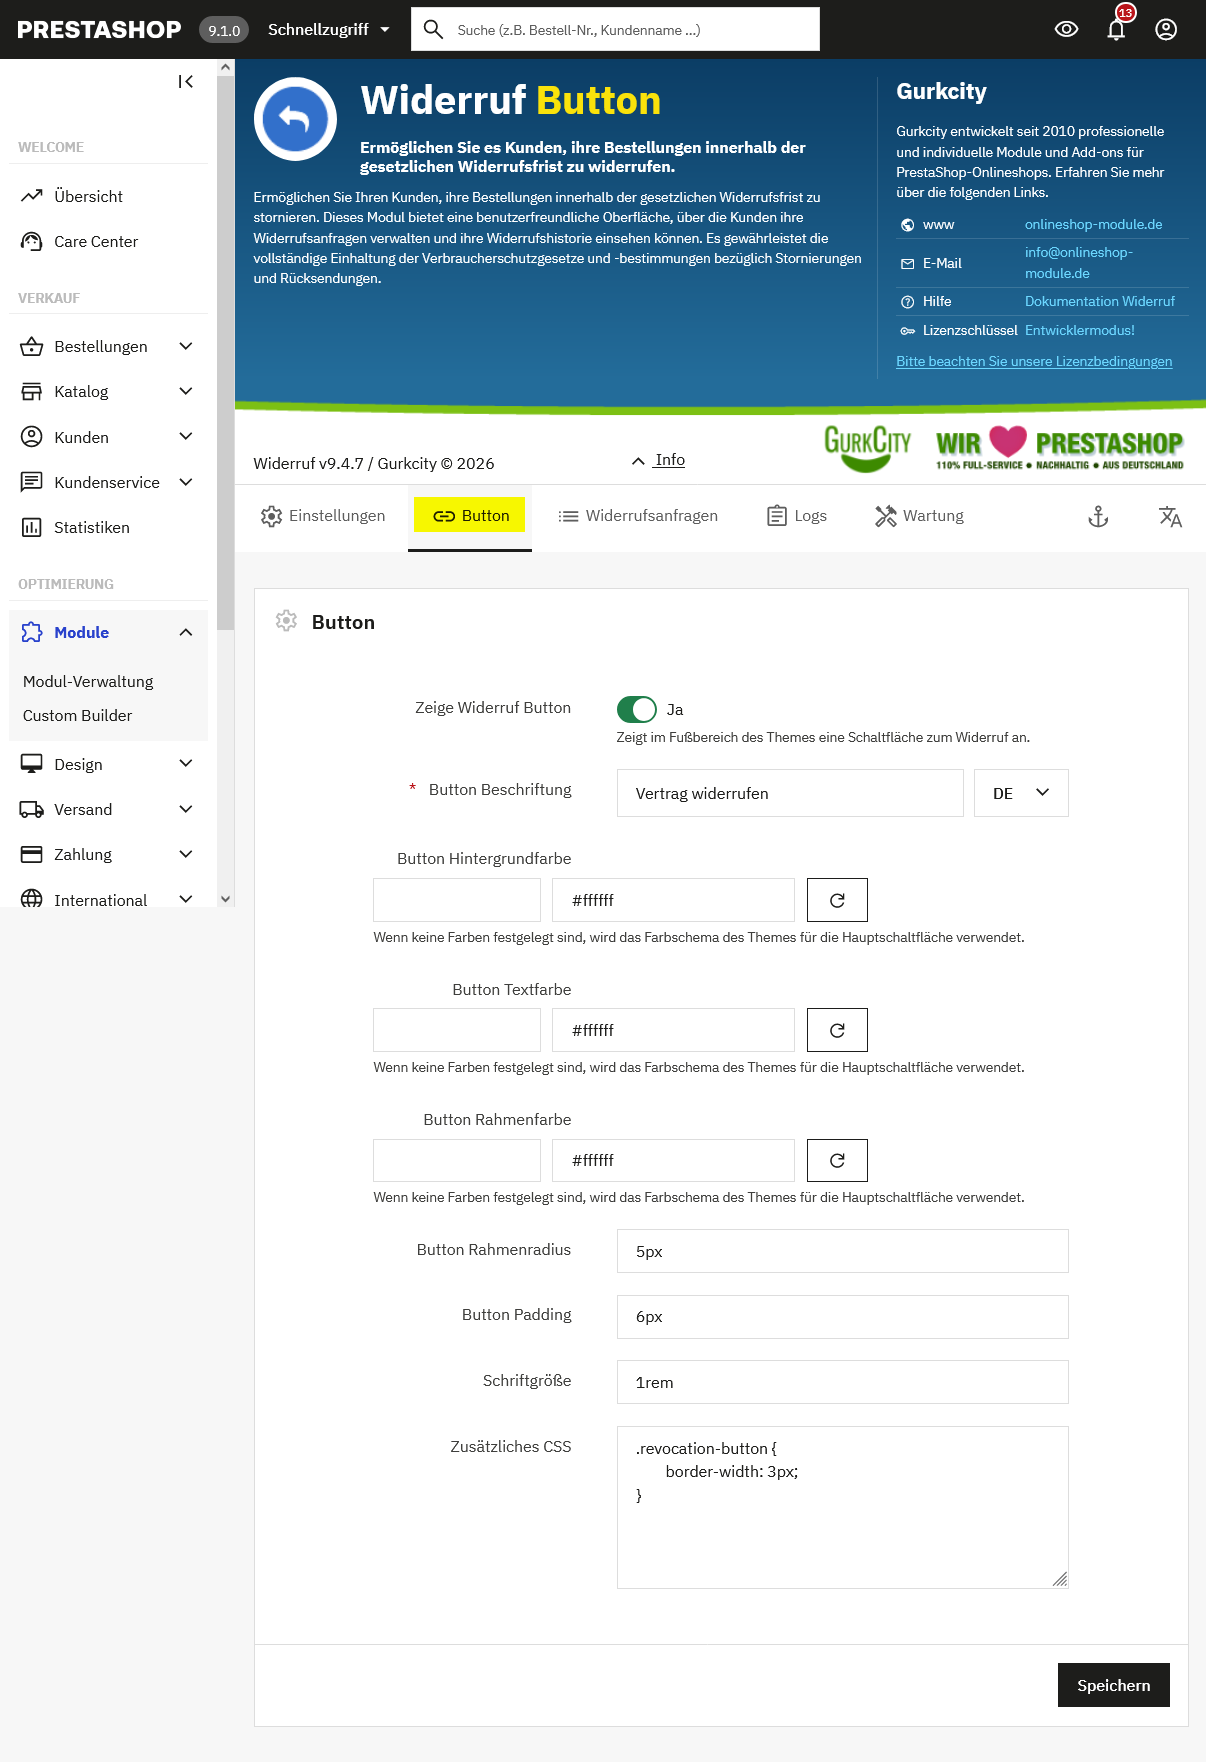Expand the Kunden submenu chevron
The image size is (1206, 1762).
[x=186, y=437]
